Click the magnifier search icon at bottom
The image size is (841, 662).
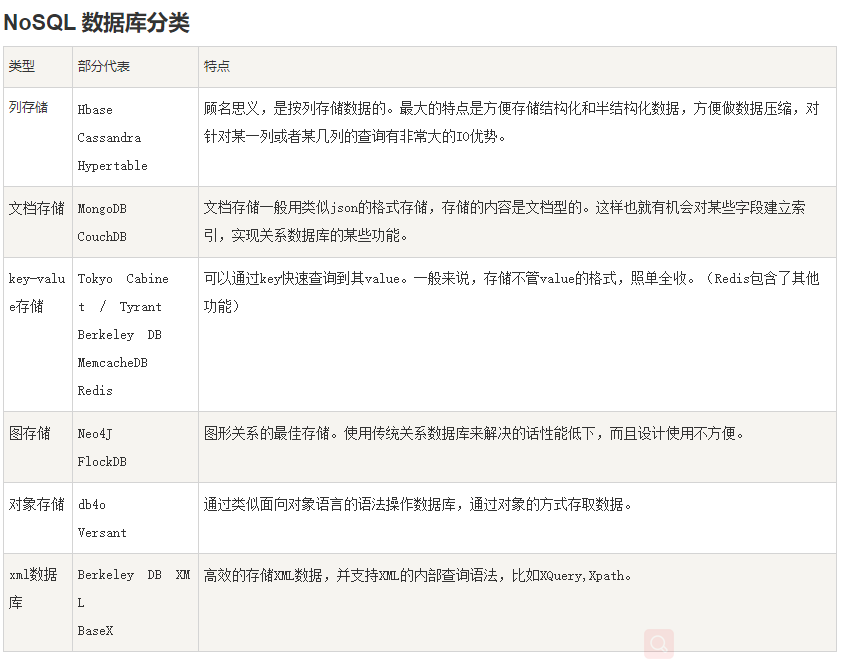(x=659, y=643)
